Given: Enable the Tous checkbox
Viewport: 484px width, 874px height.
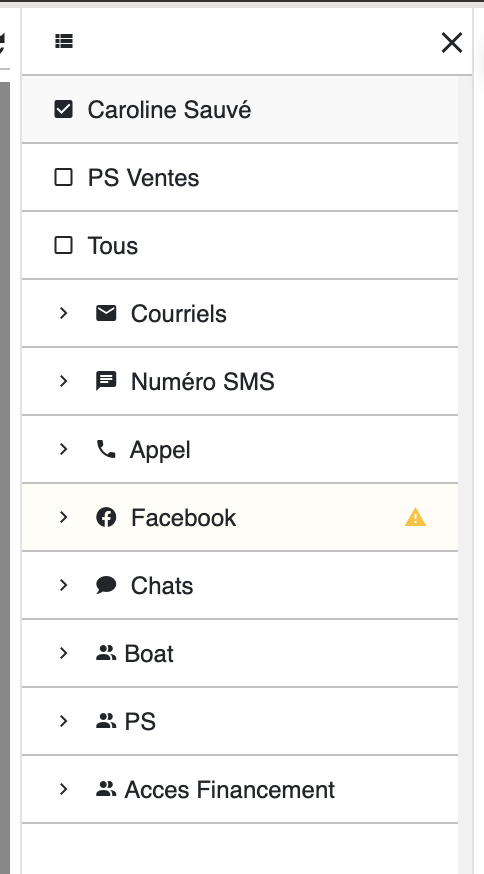Looking at the screenshot, I should [x=64, y=245].
